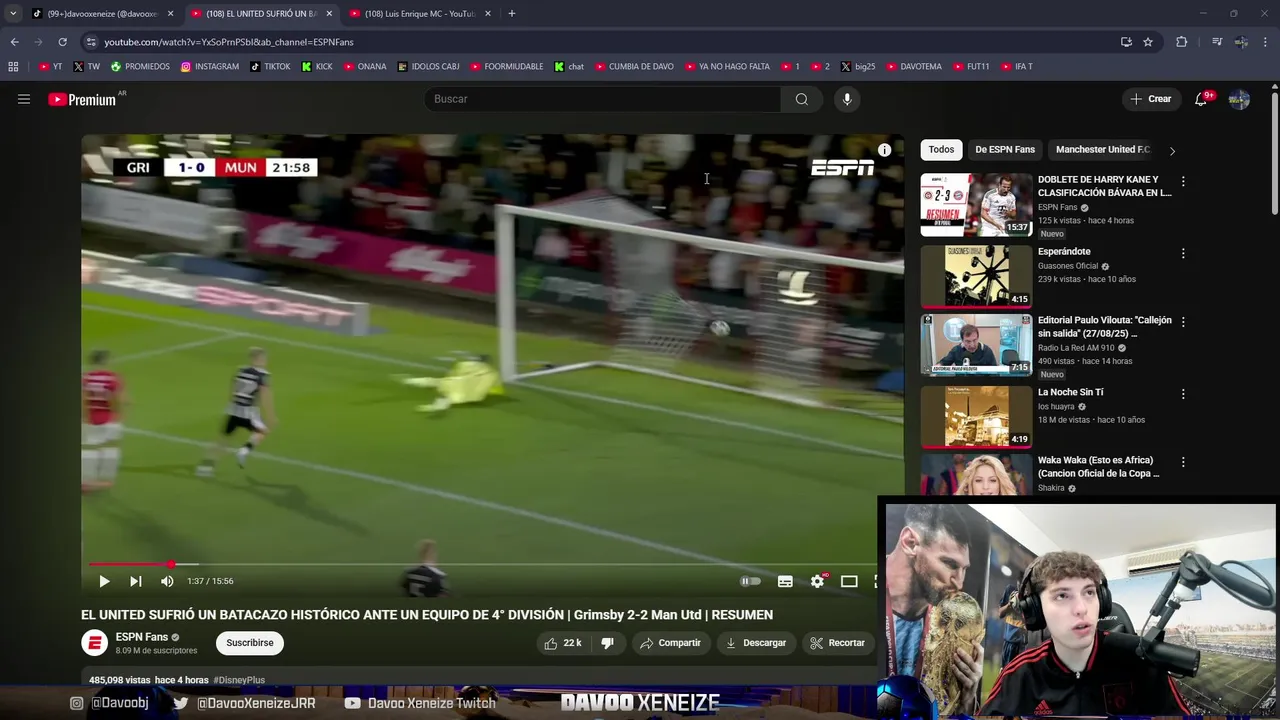
Task: Seek on the video progress bar
Action: tap(484, 565)
